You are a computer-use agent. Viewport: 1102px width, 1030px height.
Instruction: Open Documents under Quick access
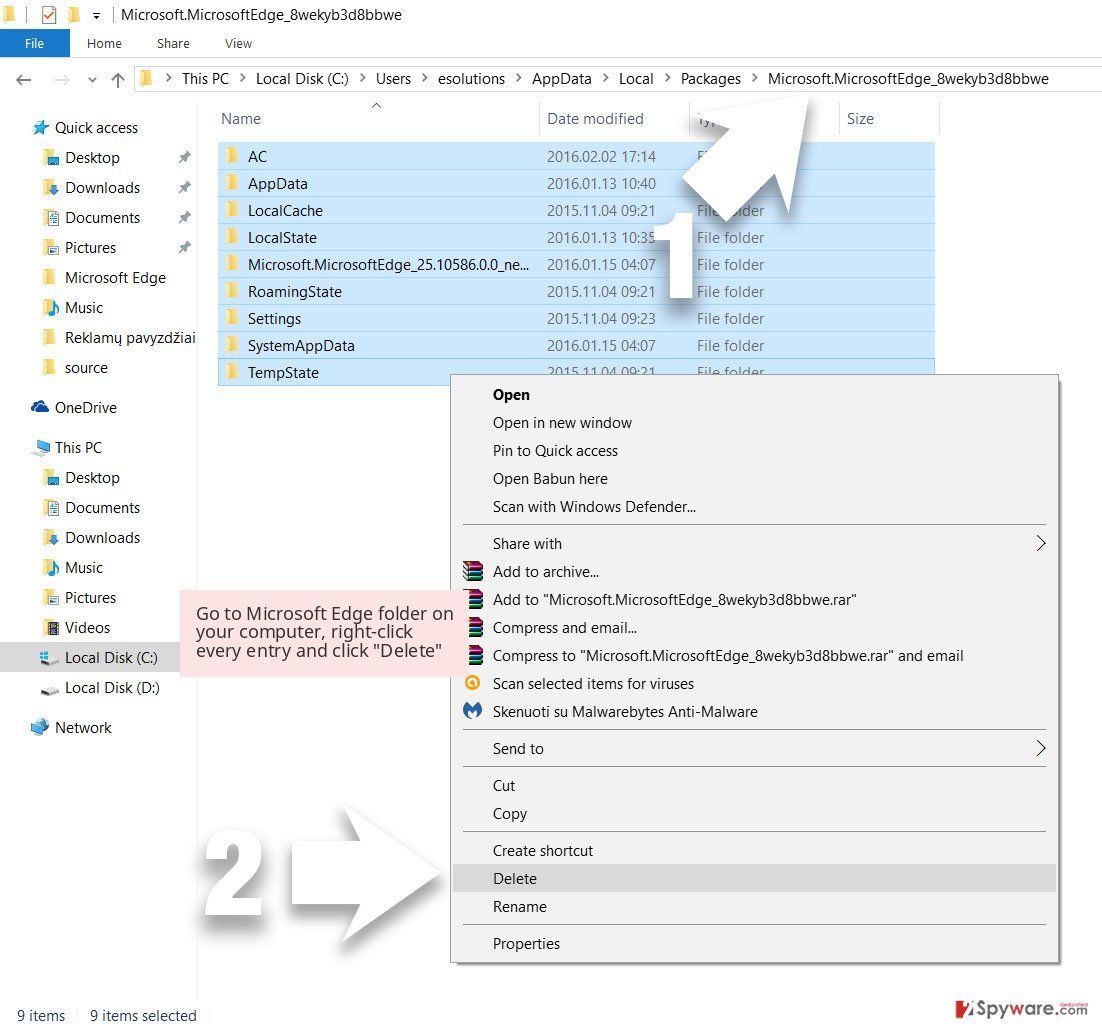tap(102, 218)
